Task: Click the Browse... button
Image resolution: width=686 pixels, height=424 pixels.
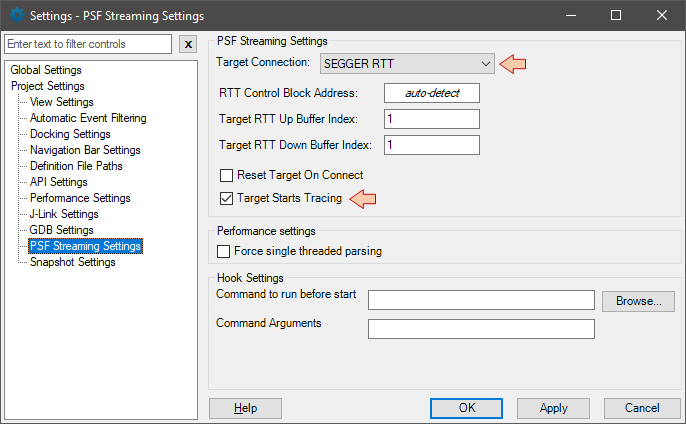Action: click(638, 301)
